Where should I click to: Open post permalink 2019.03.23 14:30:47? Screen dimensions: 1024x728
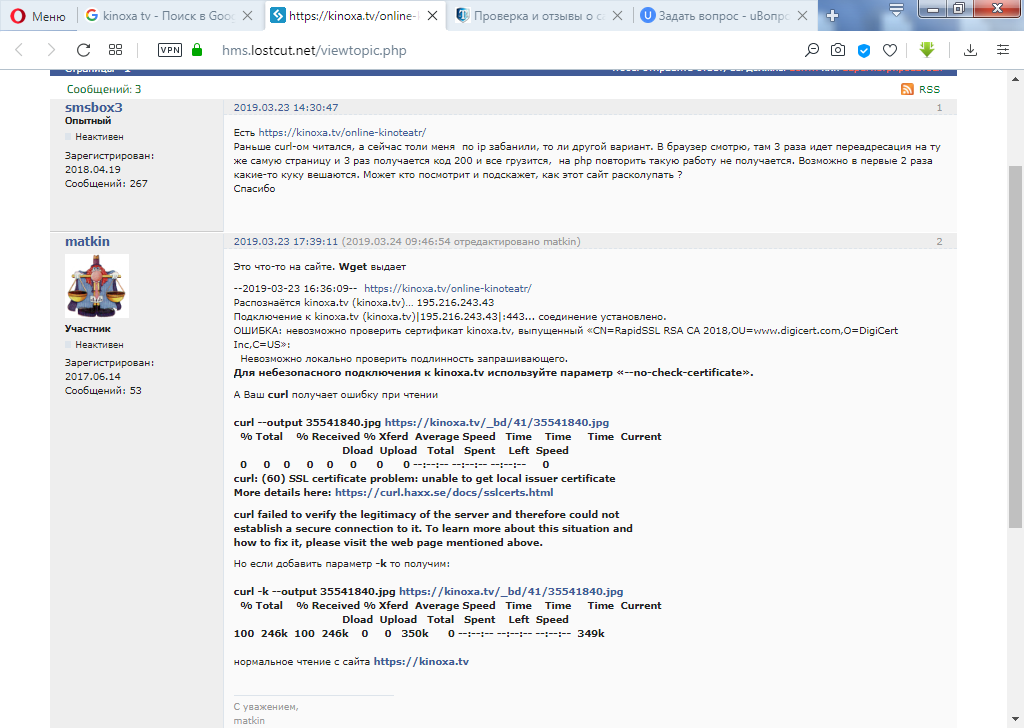coord(286,107)
